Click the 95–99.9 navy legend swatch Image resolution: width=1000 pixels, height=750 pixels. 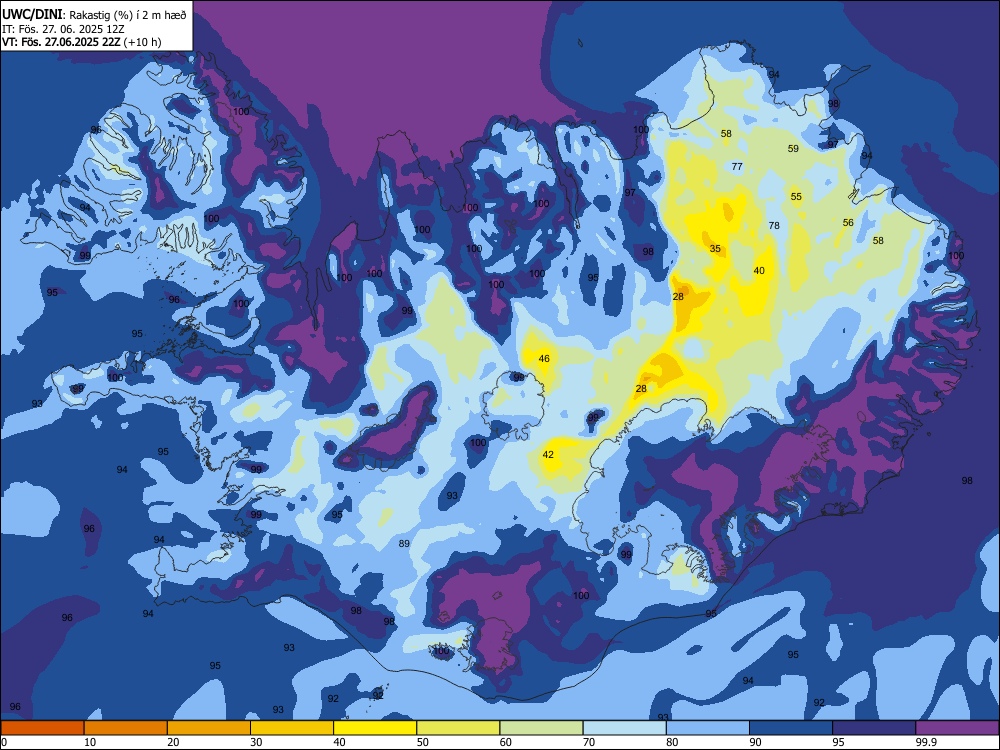point(874,728)
